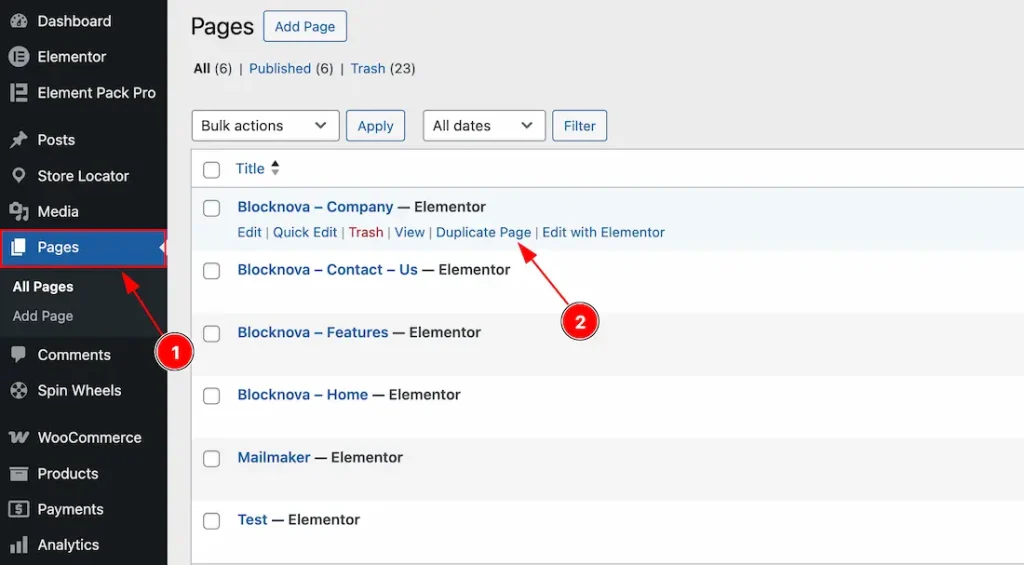Click the Dashboard gauge icon in sidebar
The height and width of the screenshot is (565, 1024).
pyautogui.click(x=18, y=21)
